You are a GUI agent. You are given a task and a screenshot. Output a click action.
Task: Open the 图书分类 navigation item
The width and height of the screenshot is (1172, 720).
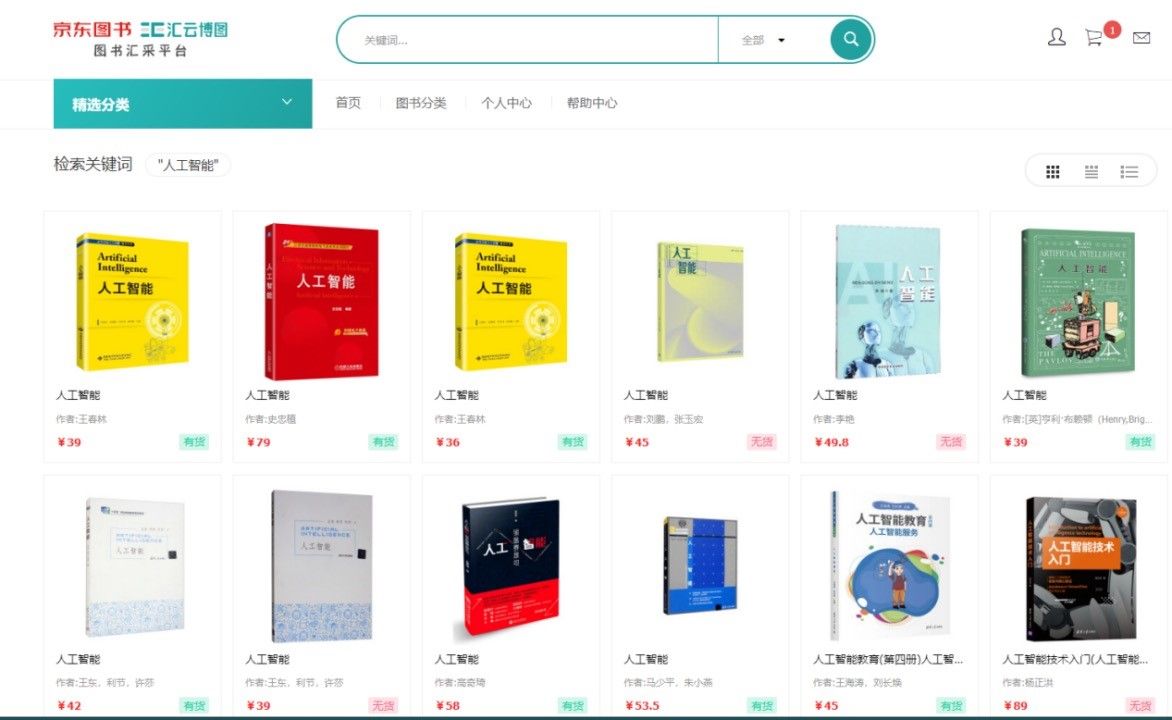click(x=421, y=103)
